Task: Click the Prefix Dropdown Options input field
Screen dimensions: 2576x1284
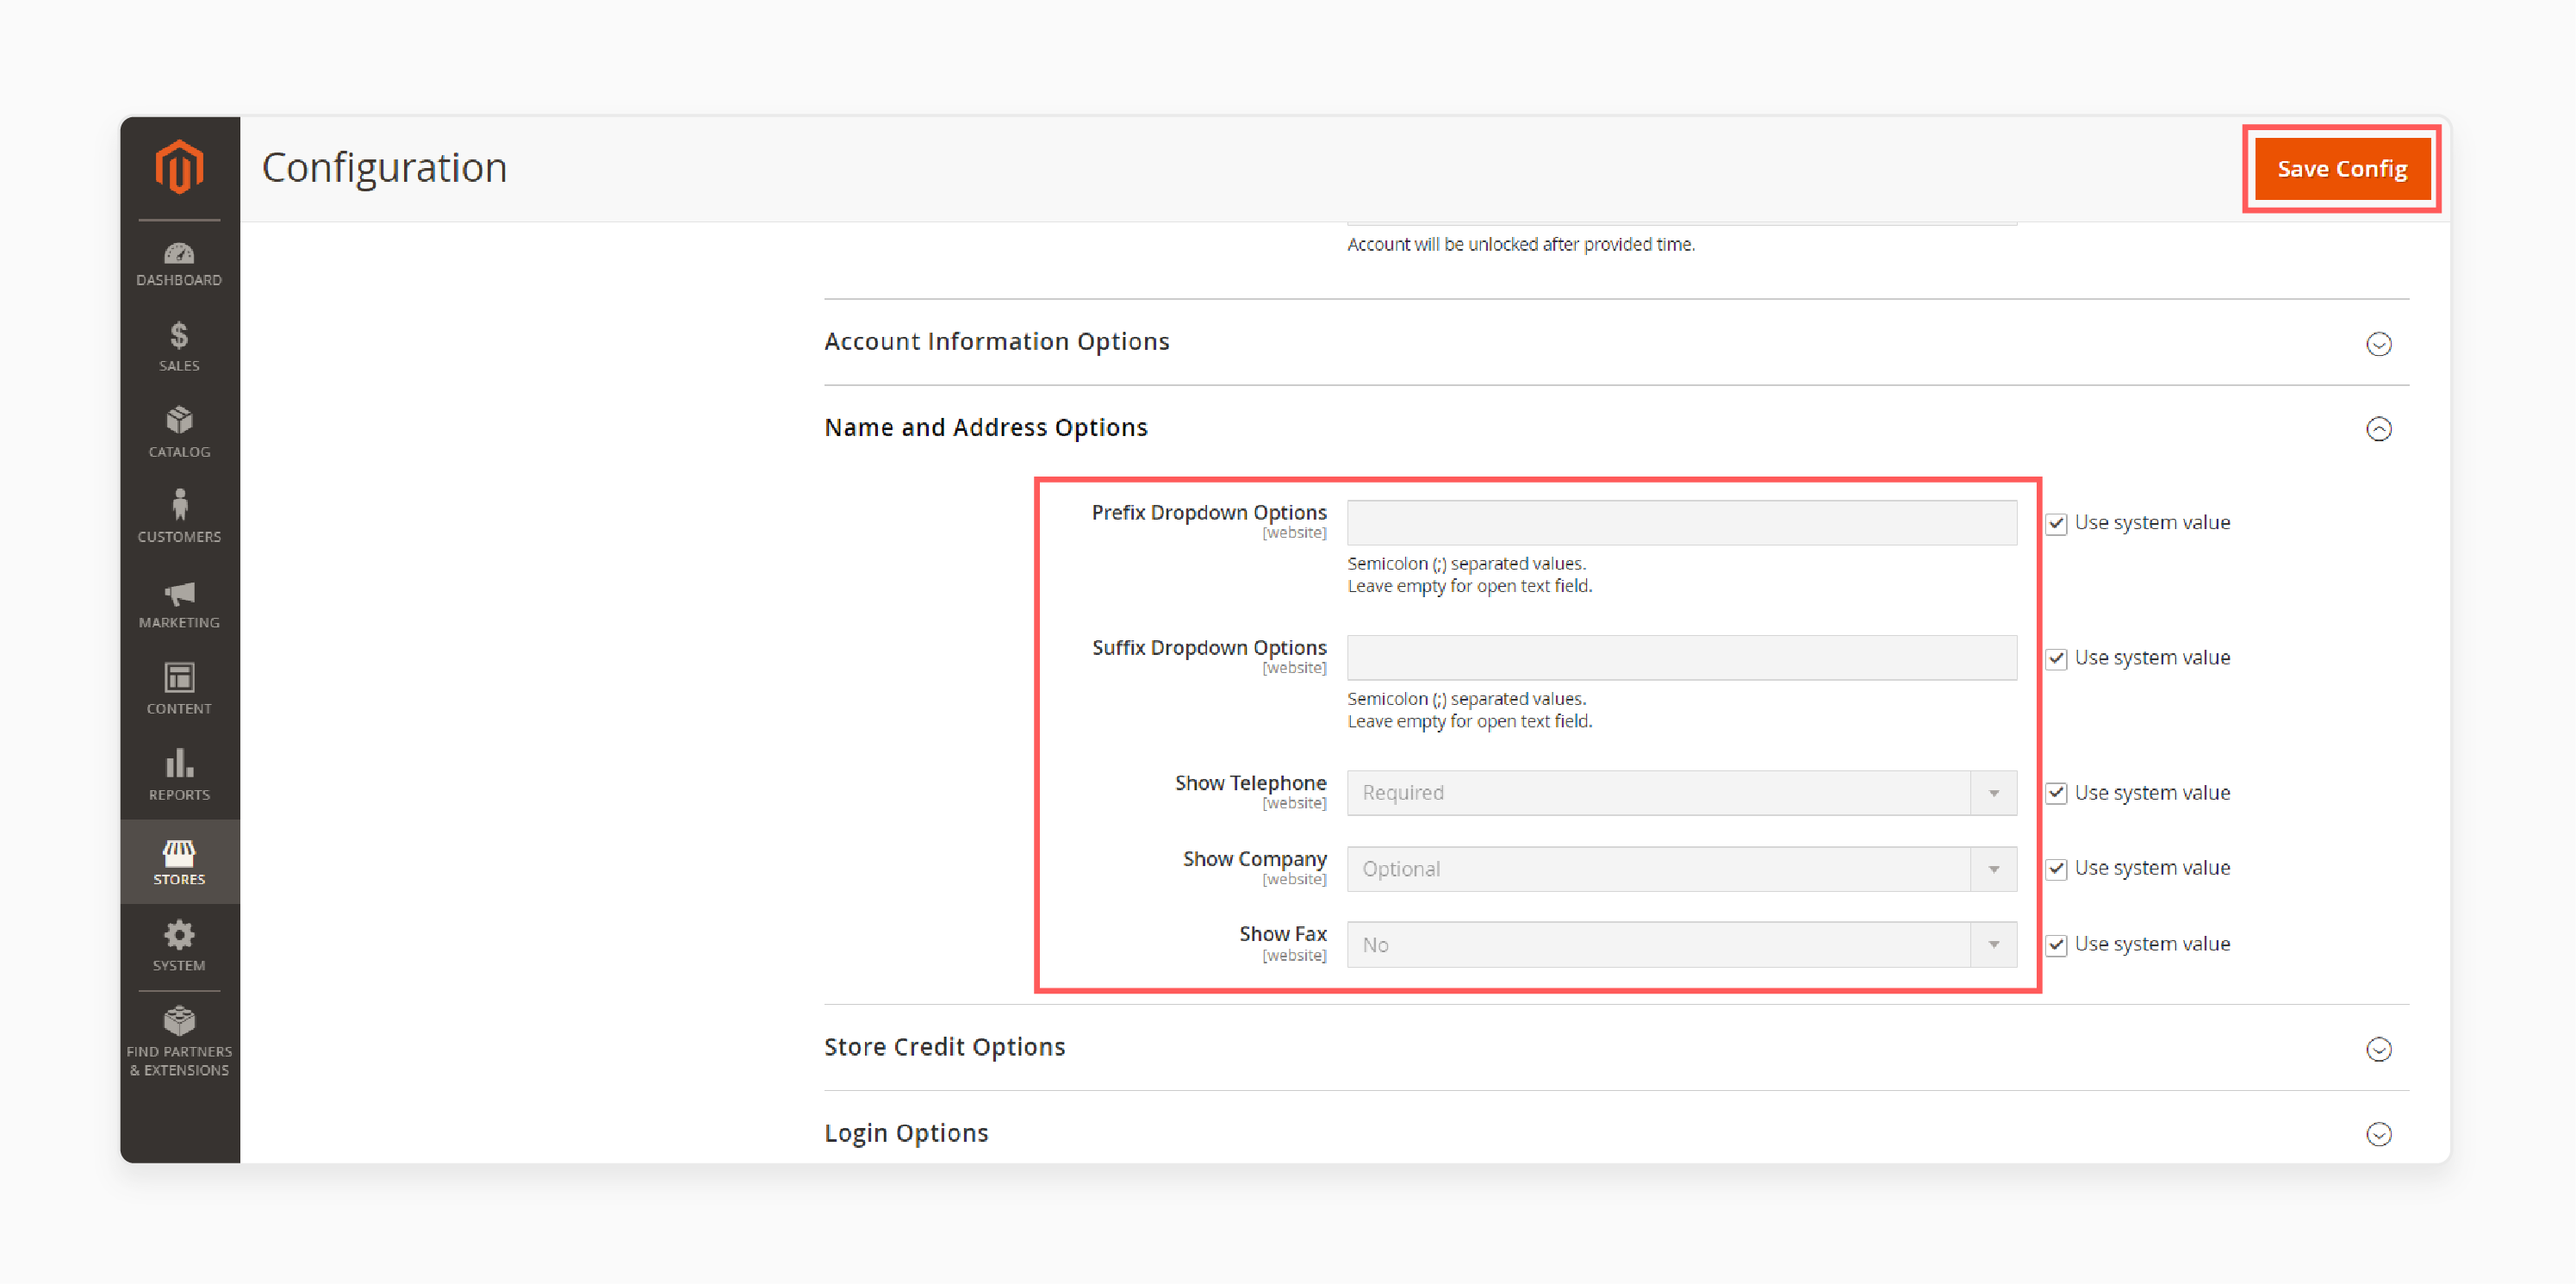Action: tap(1681, 523)
